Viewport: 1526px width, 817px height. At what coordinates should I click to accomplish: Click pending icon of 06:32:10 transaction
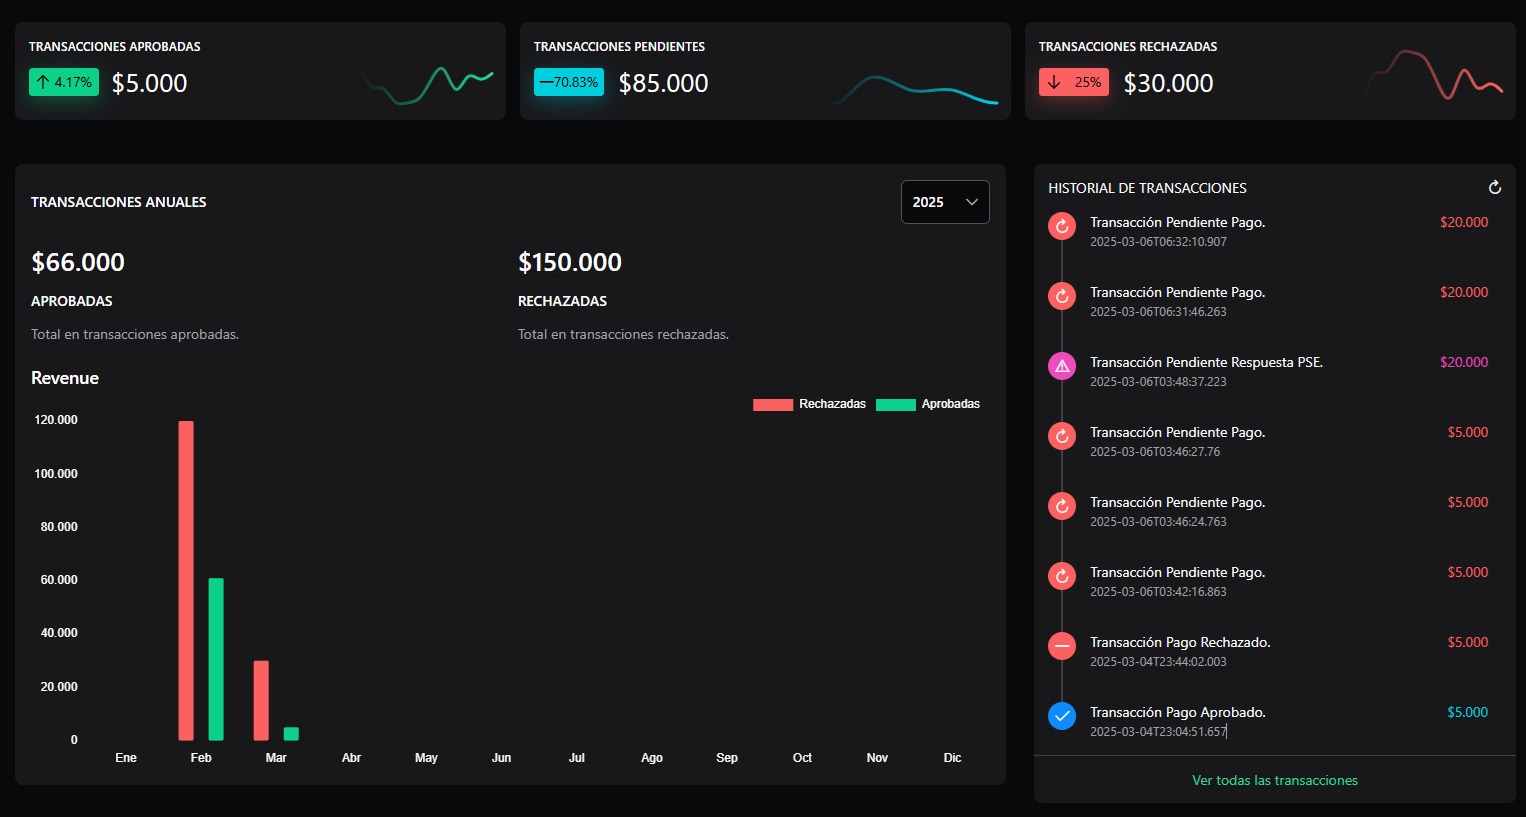tap(1062, 226)
